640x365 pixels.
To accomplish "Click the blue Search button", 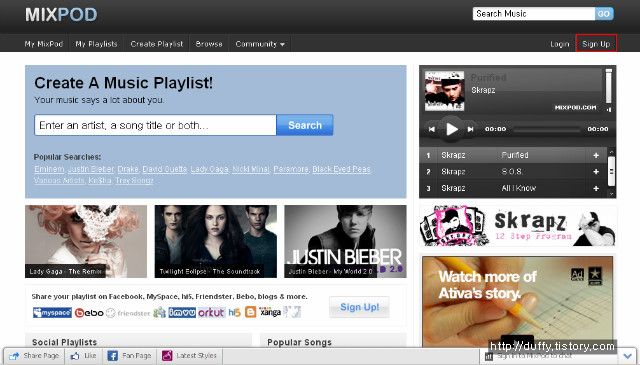I will click(x=305, y=125).
